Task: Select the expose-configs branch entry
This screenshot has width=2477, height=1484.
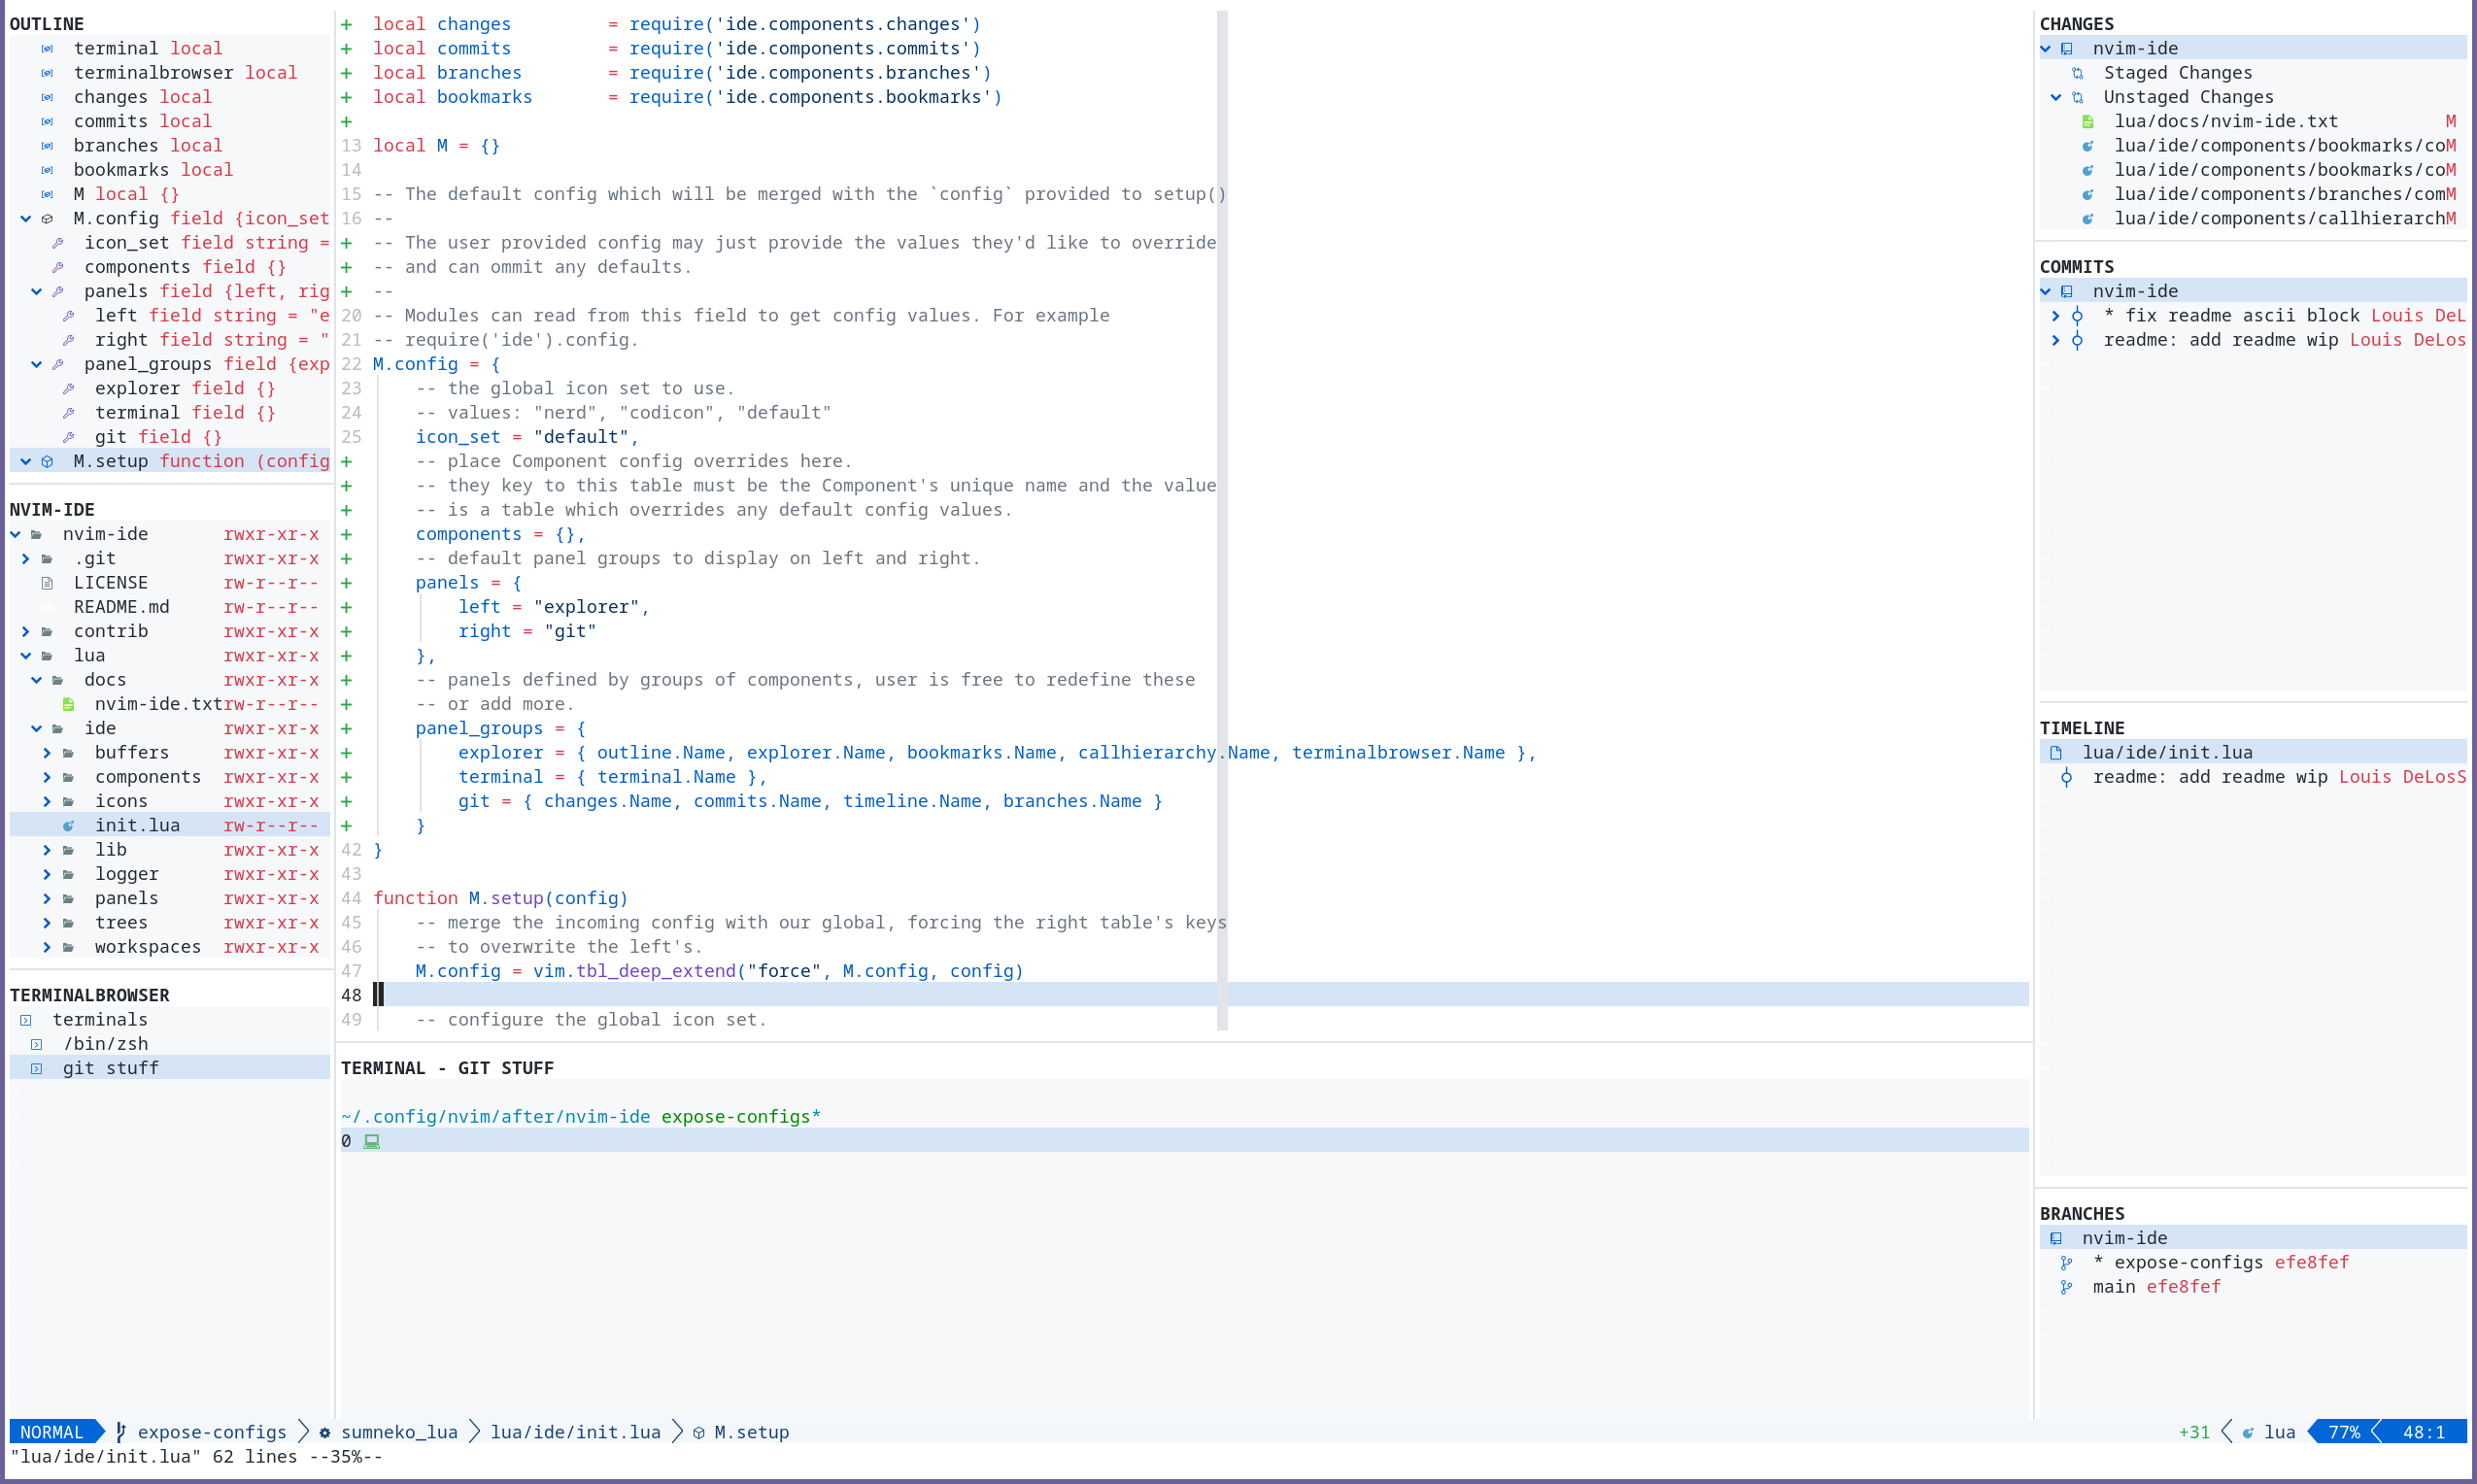Action: click(2187, 1263)
